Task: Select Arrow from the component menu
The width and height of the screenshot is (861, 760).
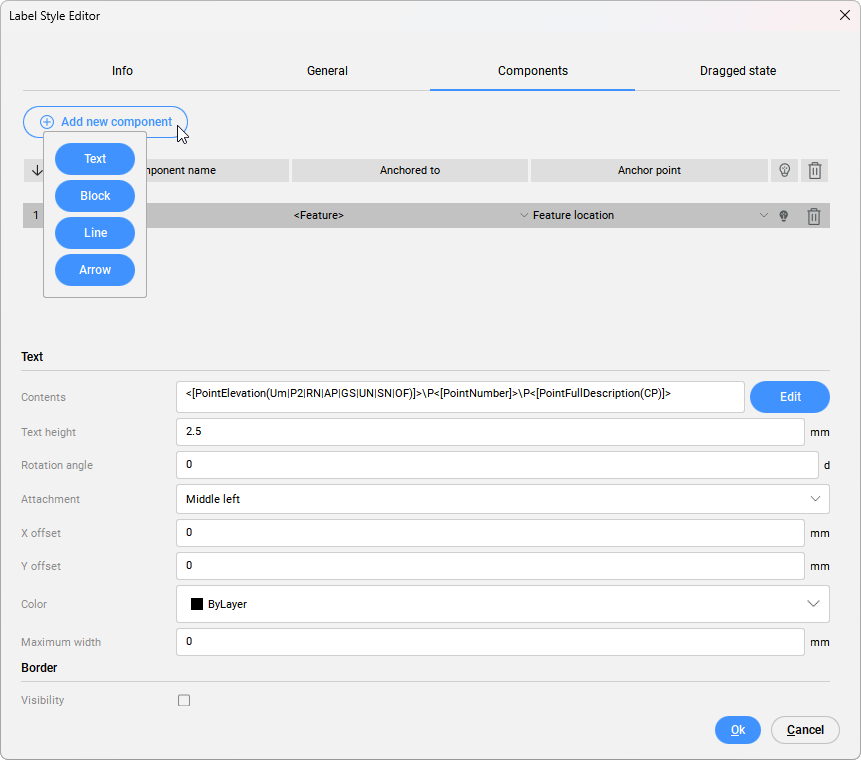Action: pos(95,270)
